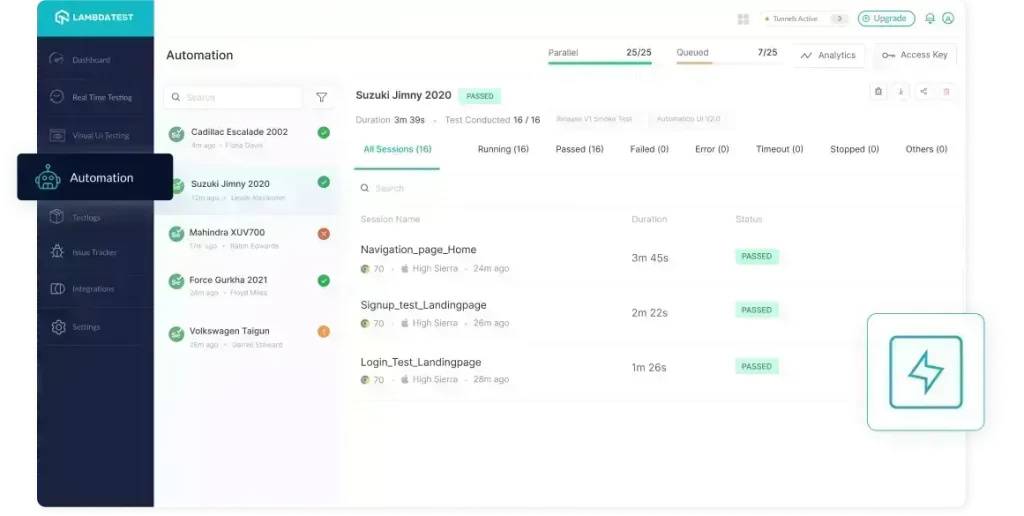Viewport: 1024px width, 516px height.
Task: Click the download icon for the build
Action: (901, 91)
